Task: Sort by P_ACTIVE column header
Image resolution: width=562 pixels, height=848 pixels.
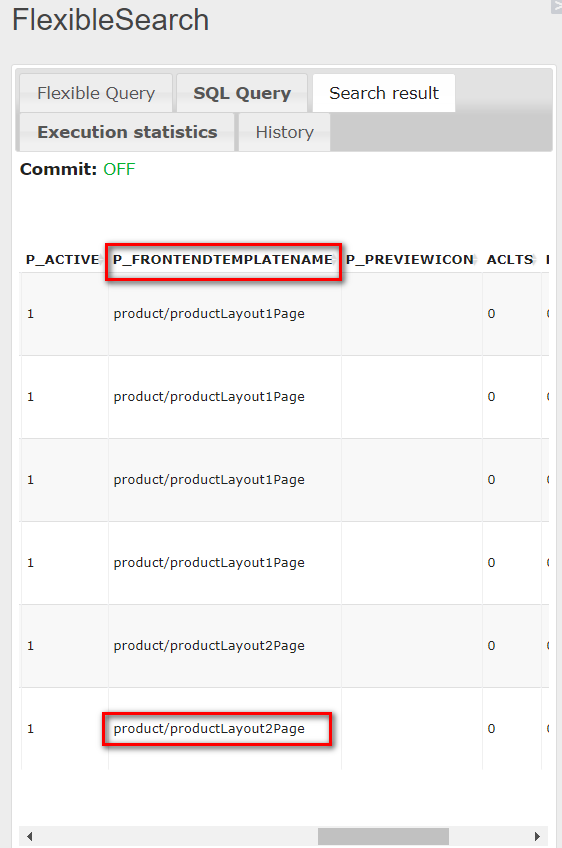Action: 62,260
